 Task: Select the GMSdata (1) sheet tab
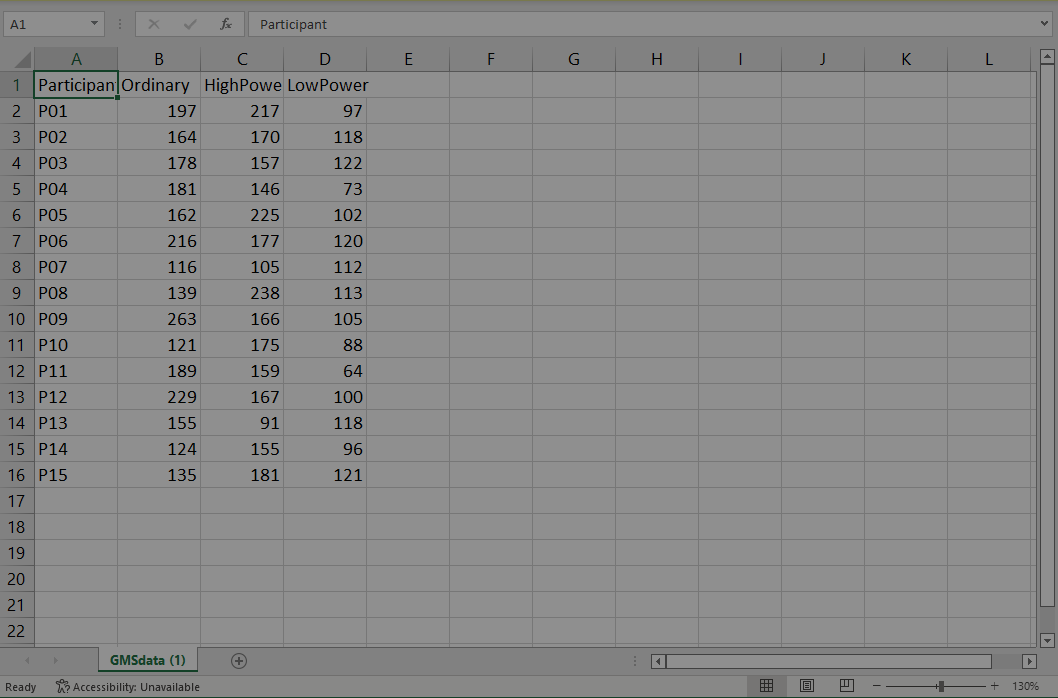(148, 660)
